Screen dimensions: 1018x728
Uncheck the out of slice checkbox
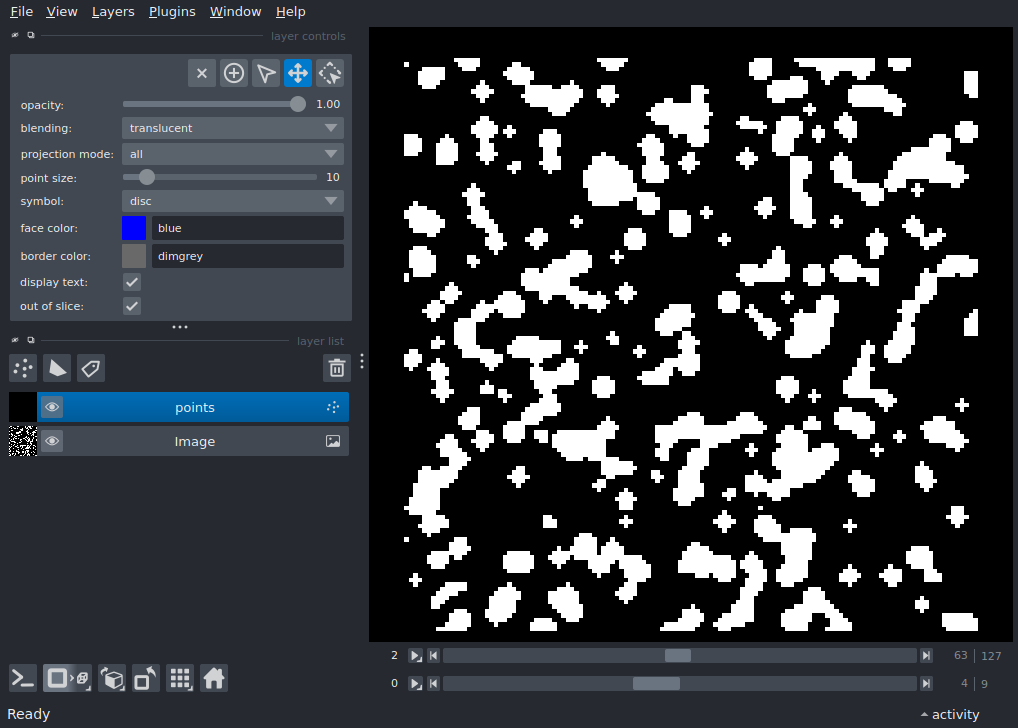(132, 306)
